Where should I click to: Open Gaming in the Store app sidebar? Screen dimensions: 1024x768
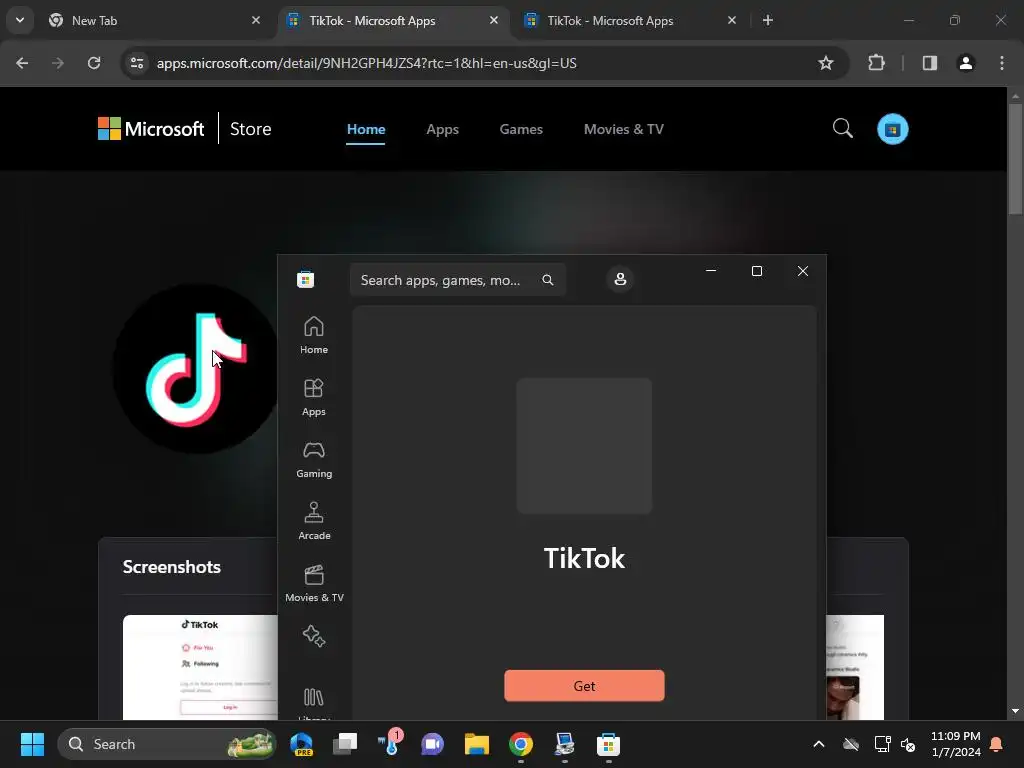point(313,458)
